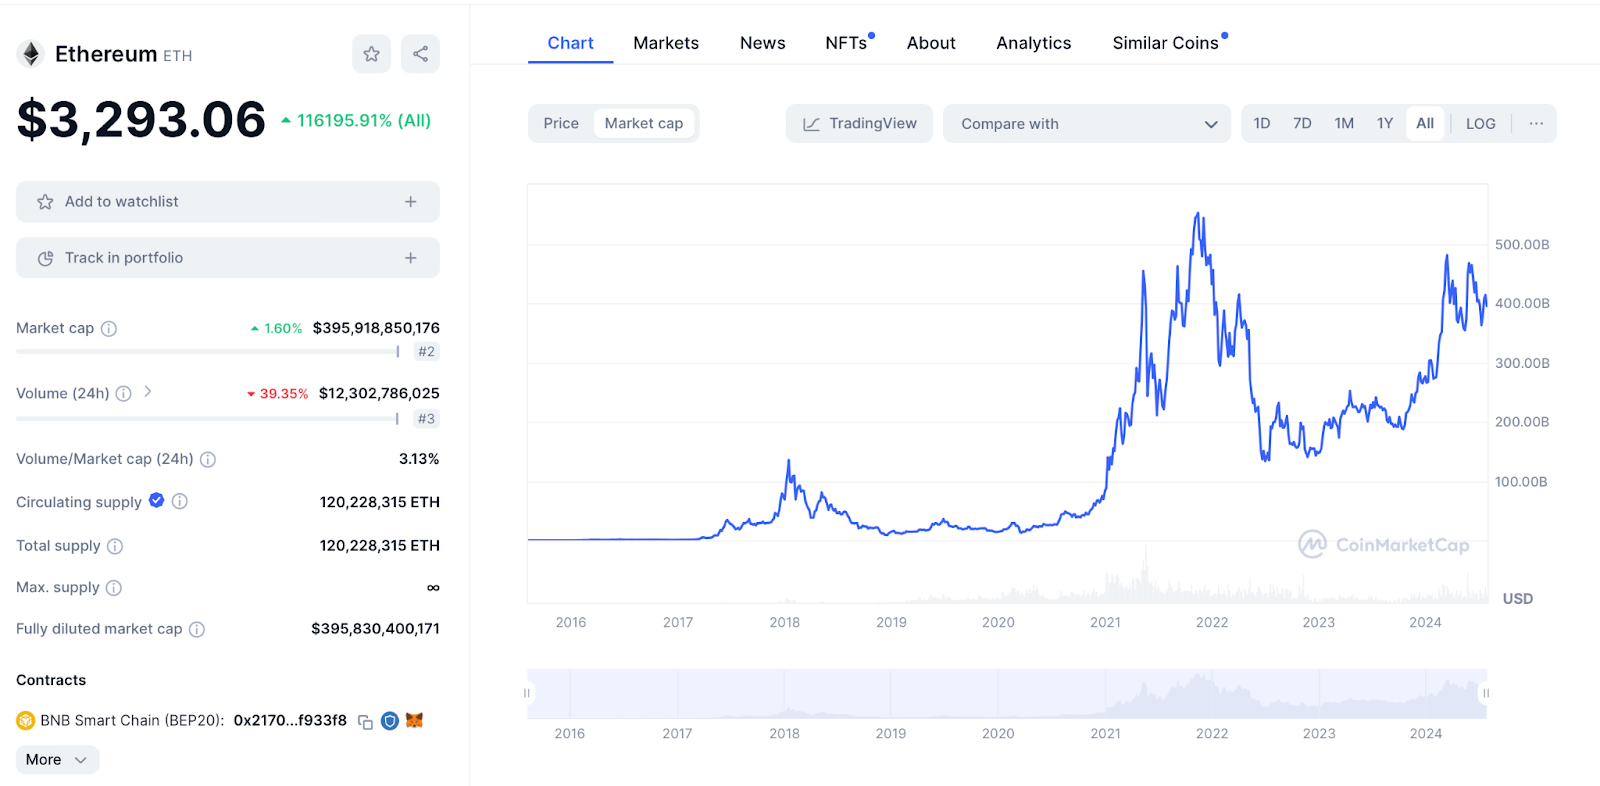This screenshot has width=1600, height=786.
Task: Select the 1M time range
Action: [1344, 124]
